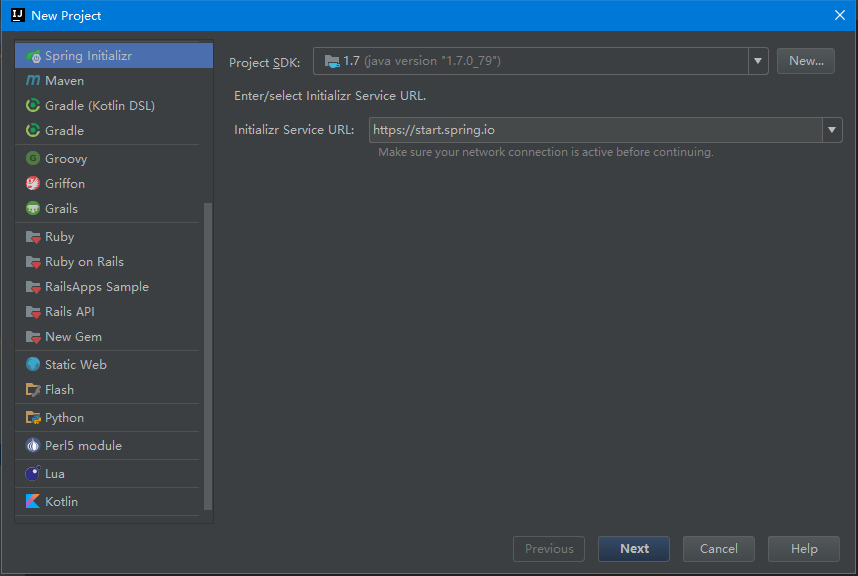Choose Gradle project type

click(x=114, y=130)
